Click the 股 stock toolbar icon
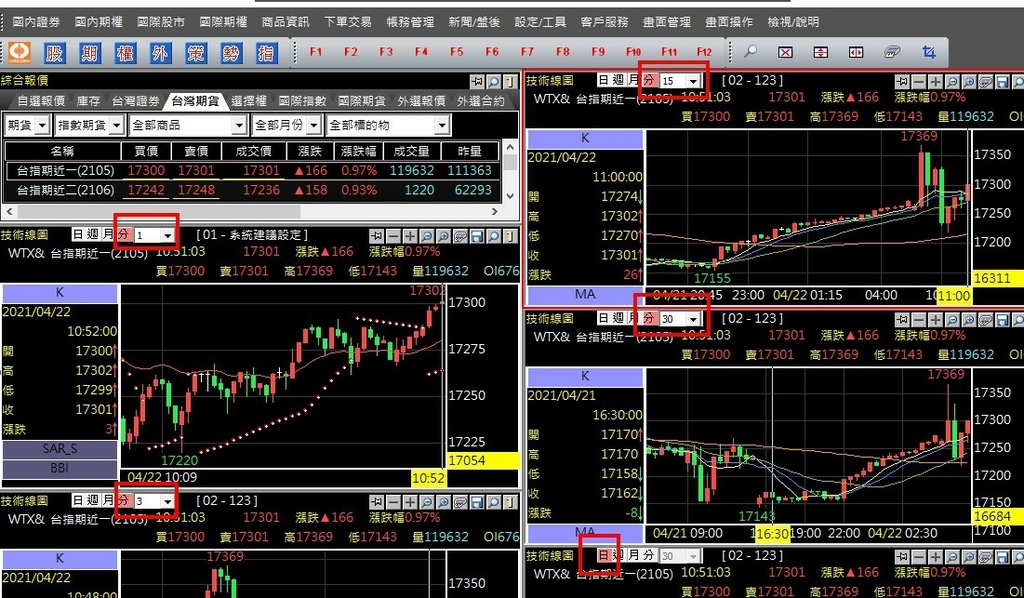 [x=54, y=52]
